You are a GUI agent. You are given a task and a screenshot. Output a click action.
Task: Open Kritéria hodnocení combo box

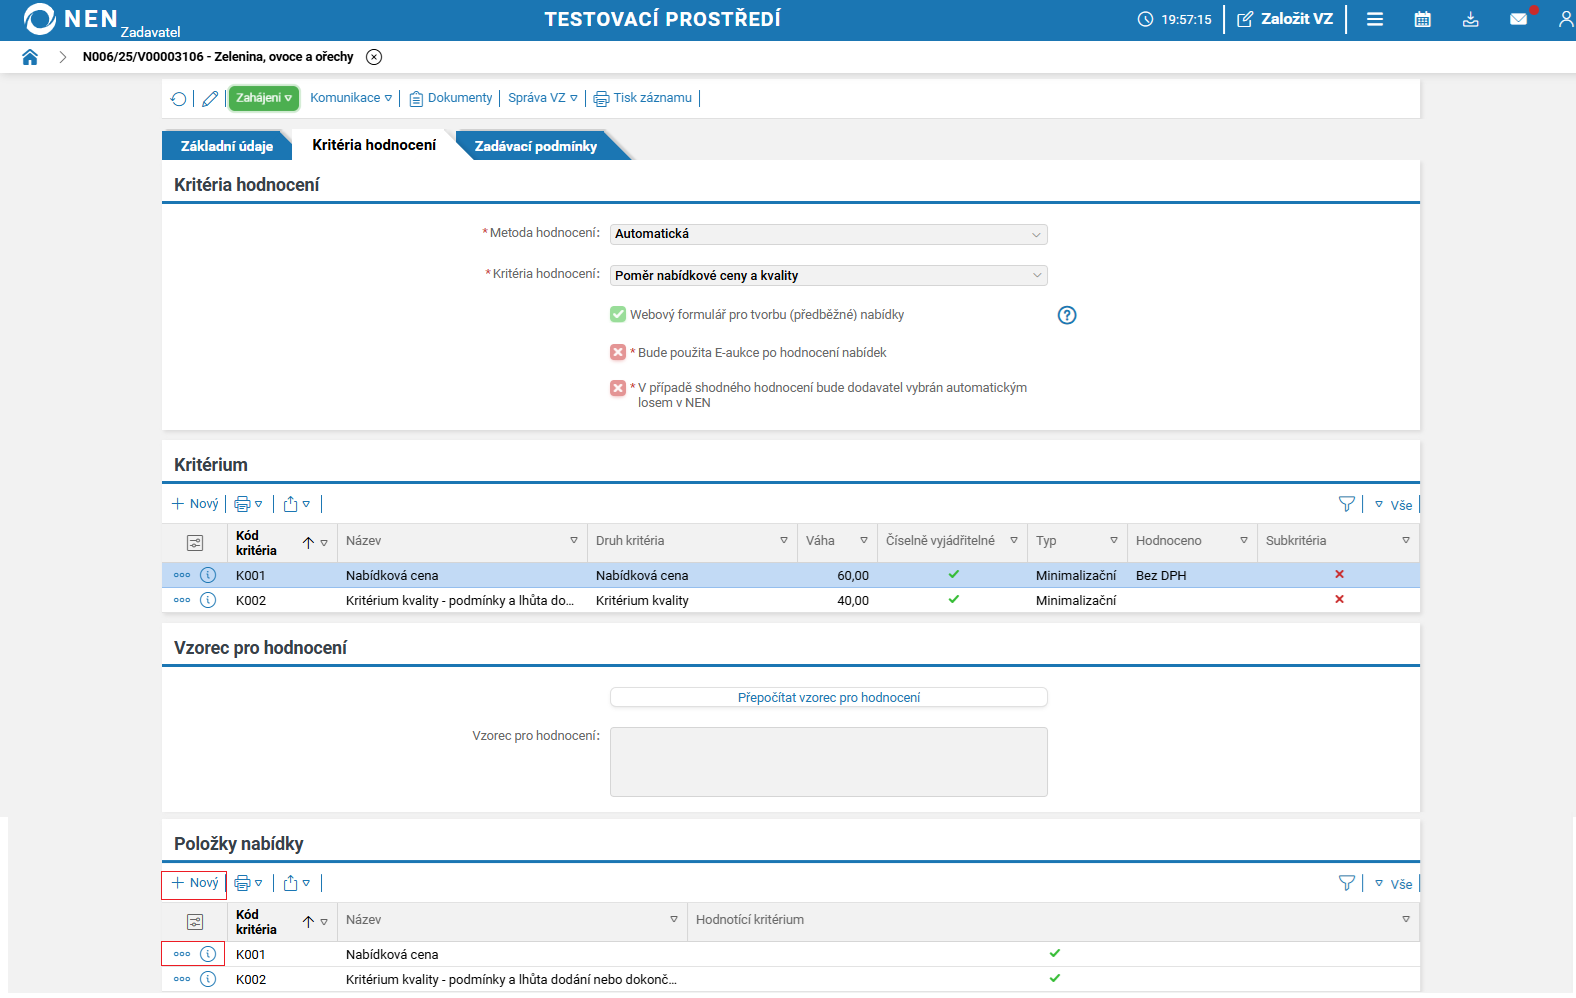tap(829, 275)
